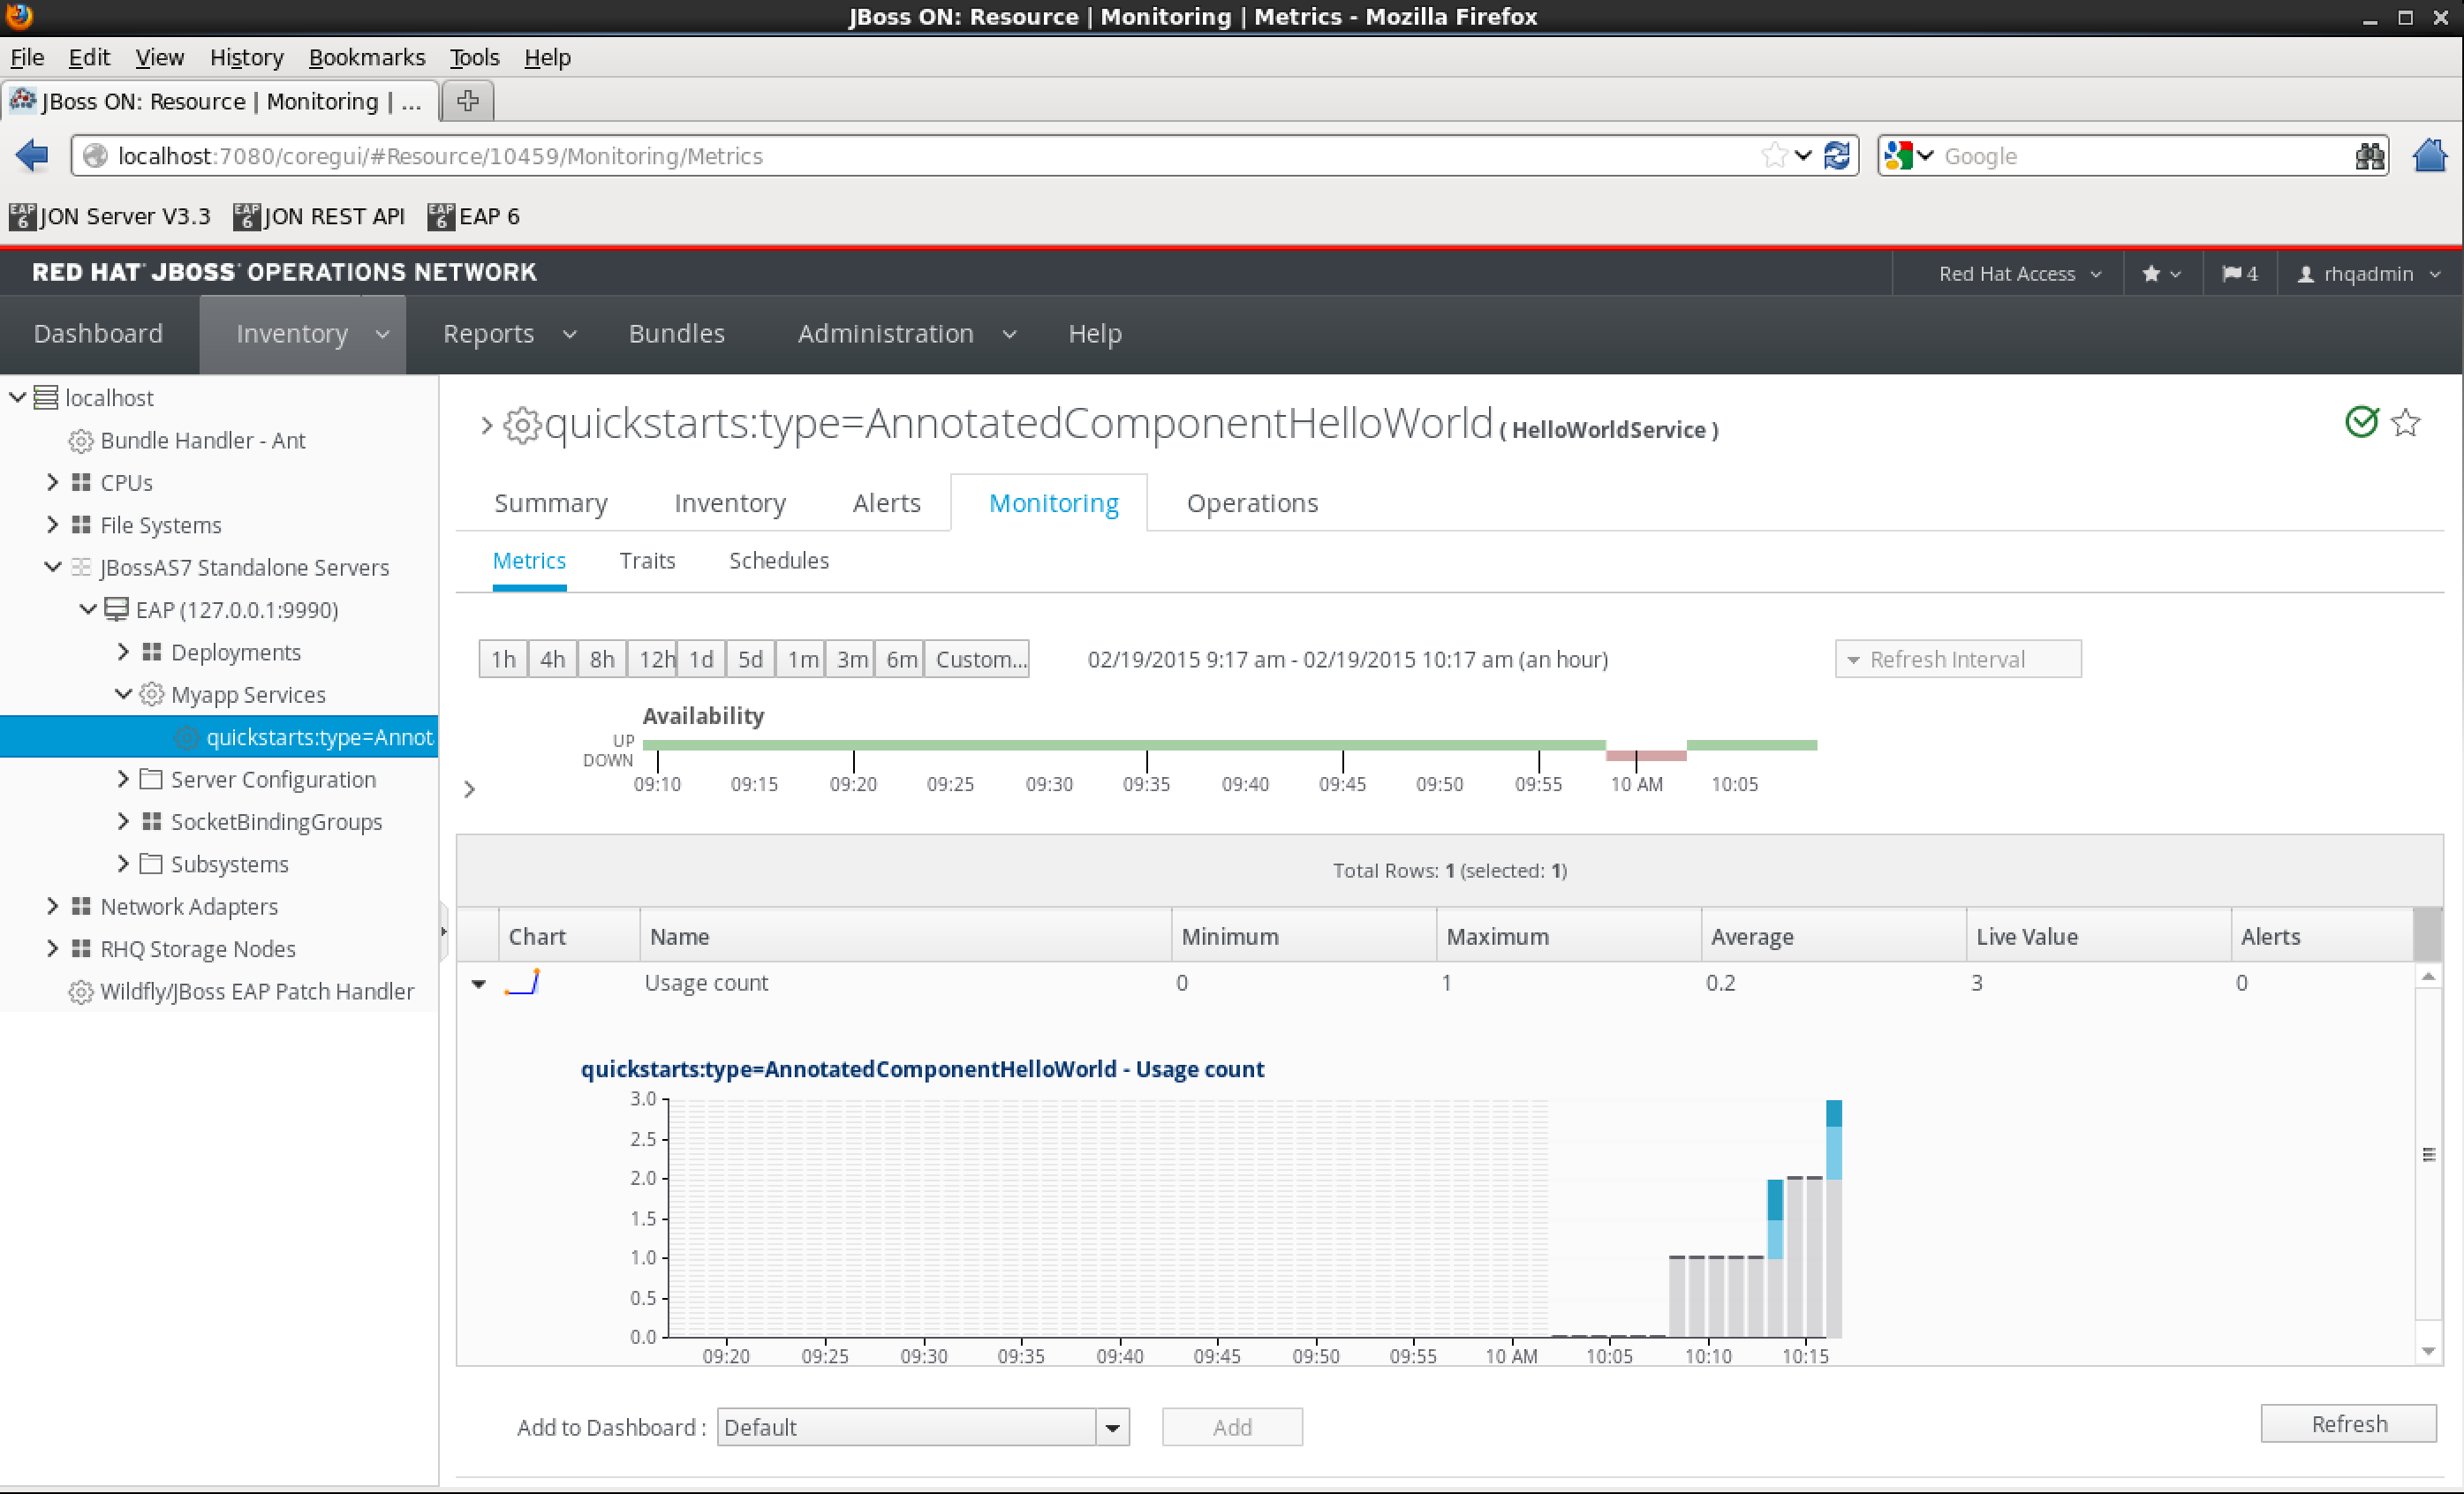Open the Refresh Interval dropdown
Viewport: 2464px width, 1494px height.
click(x=1957, y=660)
